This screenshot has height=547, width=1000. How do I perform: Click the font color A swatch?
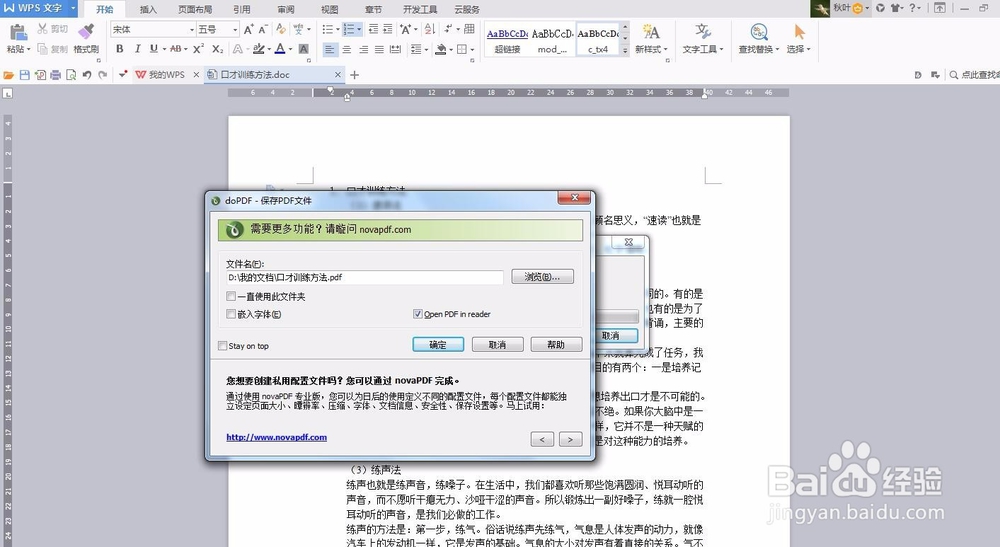280,49
